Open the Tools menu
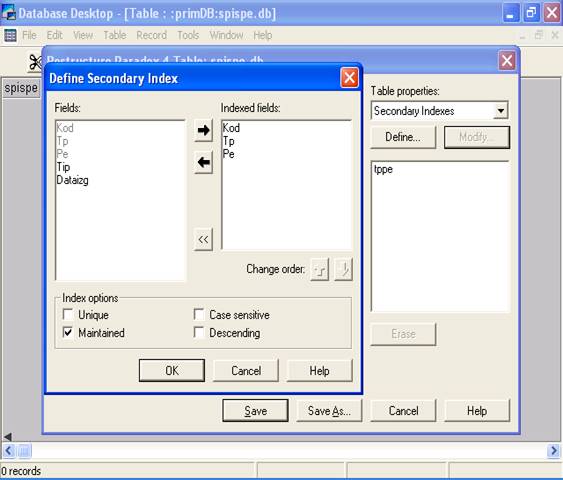563x480 pixels. tap(188, 35)
